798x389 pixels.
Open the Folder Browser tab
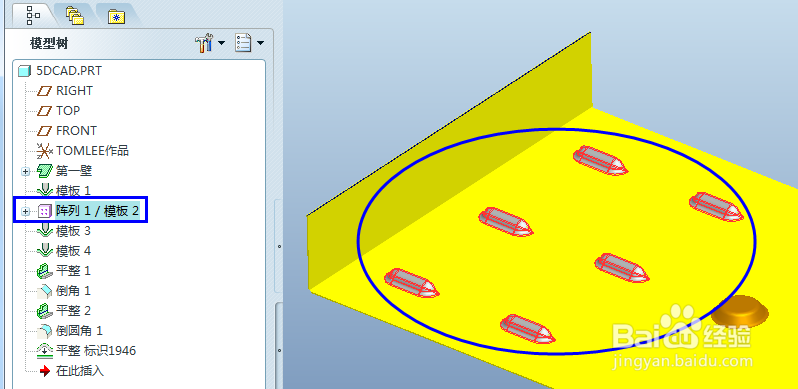point(117,16)
